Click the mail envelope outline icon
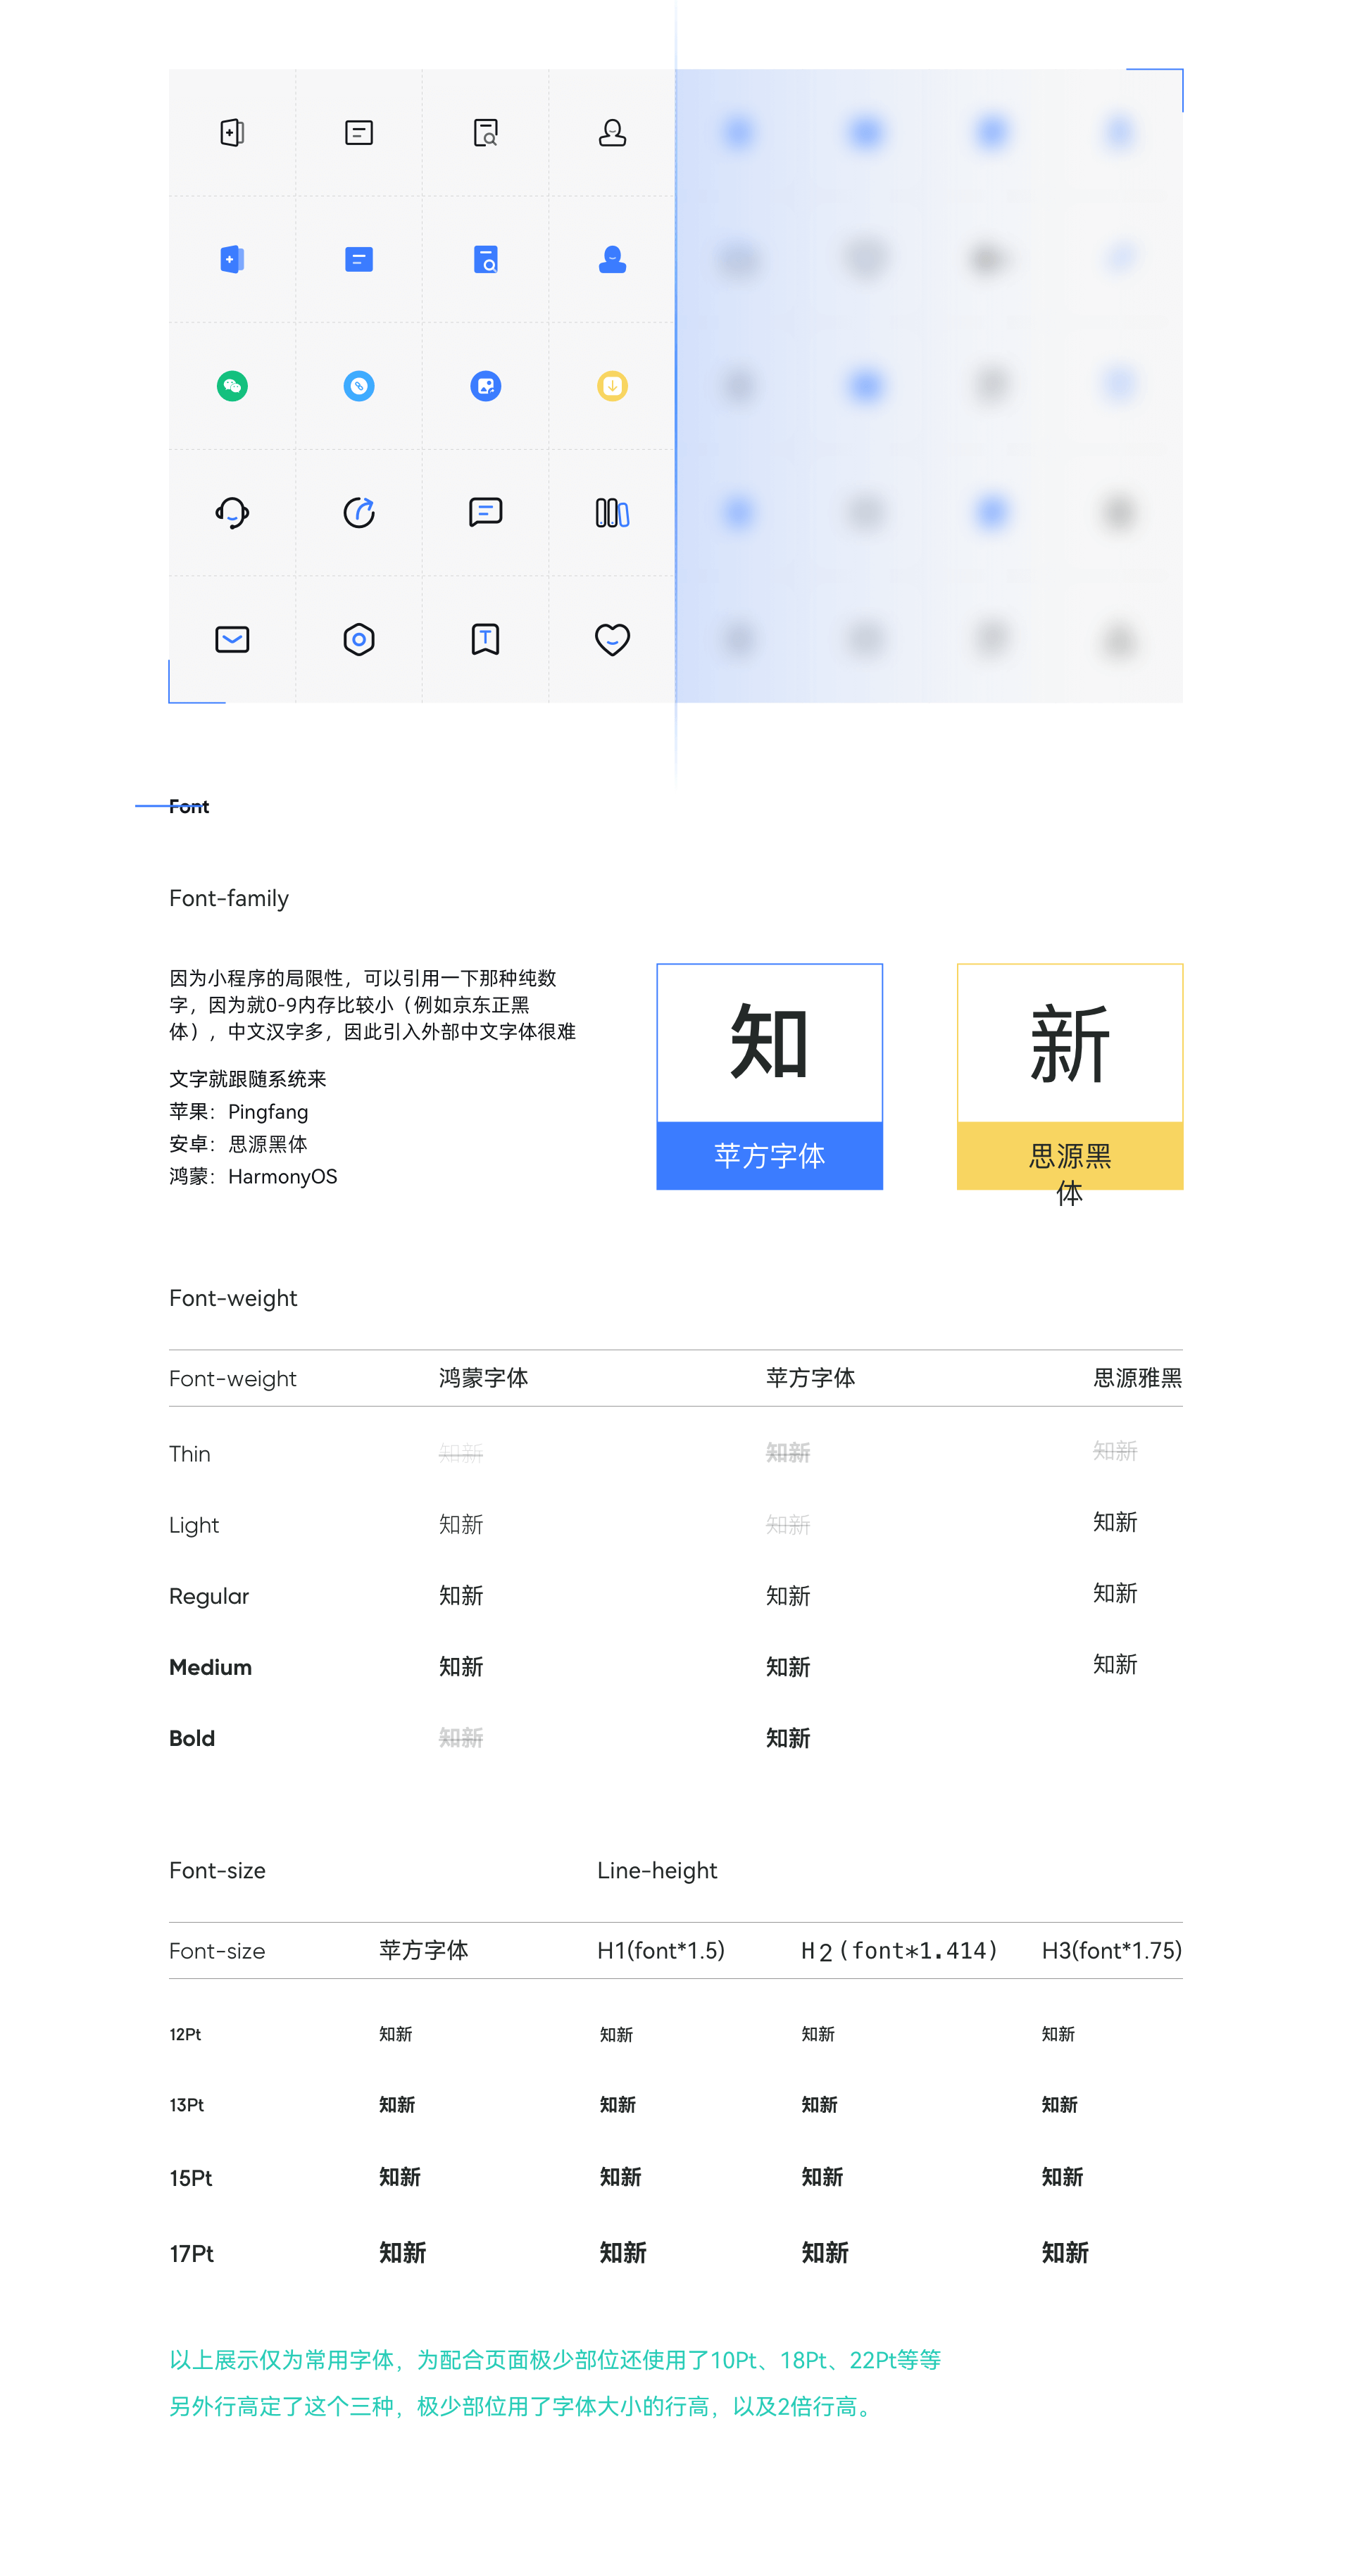The width and height of the screenshot is (1352, 2576). click(x=232, y=639)
